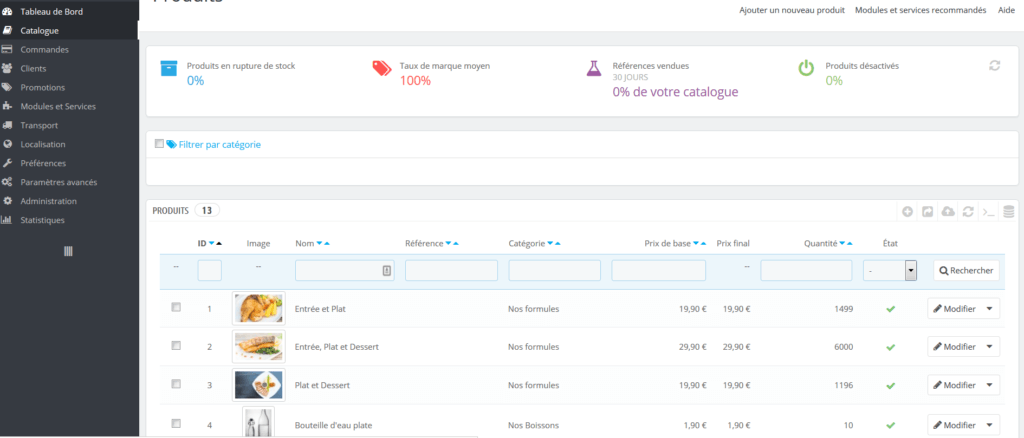
Task: Collapse the sidebar with bars icon
Action: [69, 251]
